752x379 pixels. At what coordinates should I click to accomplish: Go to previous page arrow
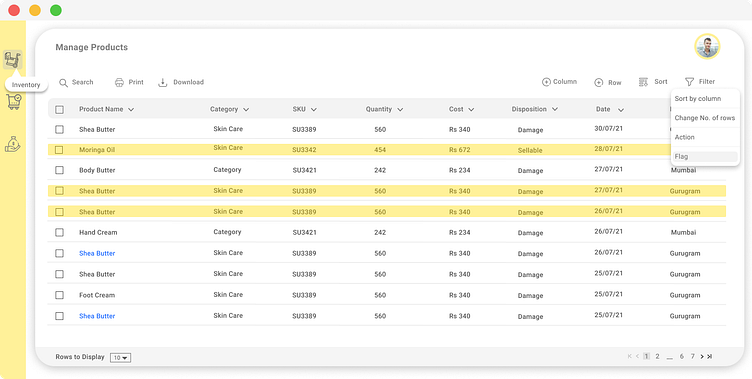637,356
